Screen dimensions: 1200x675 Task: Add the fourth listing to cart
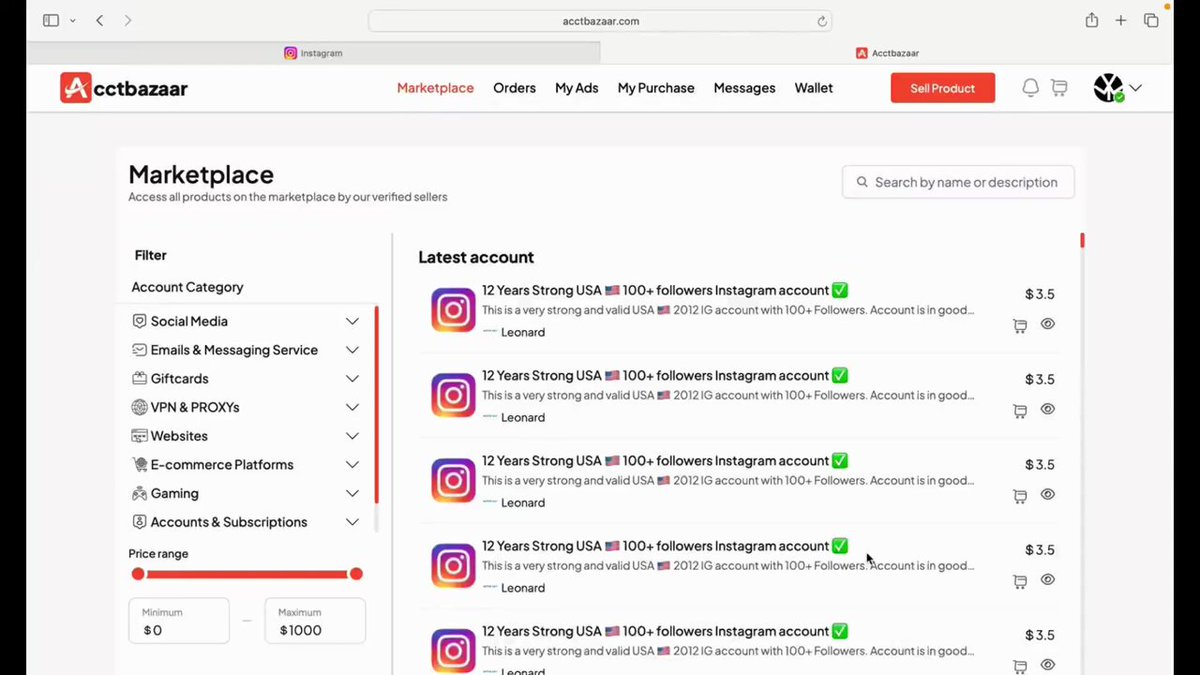pyautogui.click(x=1020, y=581)
